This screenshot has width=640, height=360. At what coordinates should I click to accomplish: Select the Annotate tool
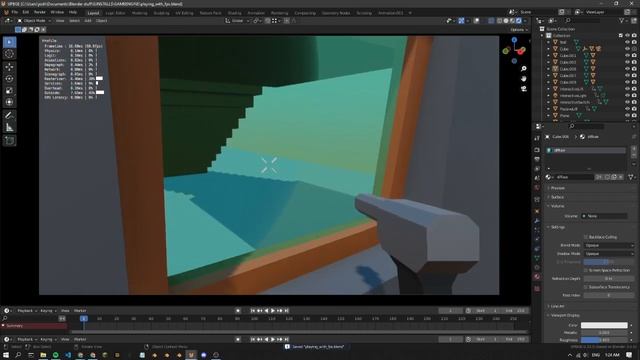[x=10, y=116]
